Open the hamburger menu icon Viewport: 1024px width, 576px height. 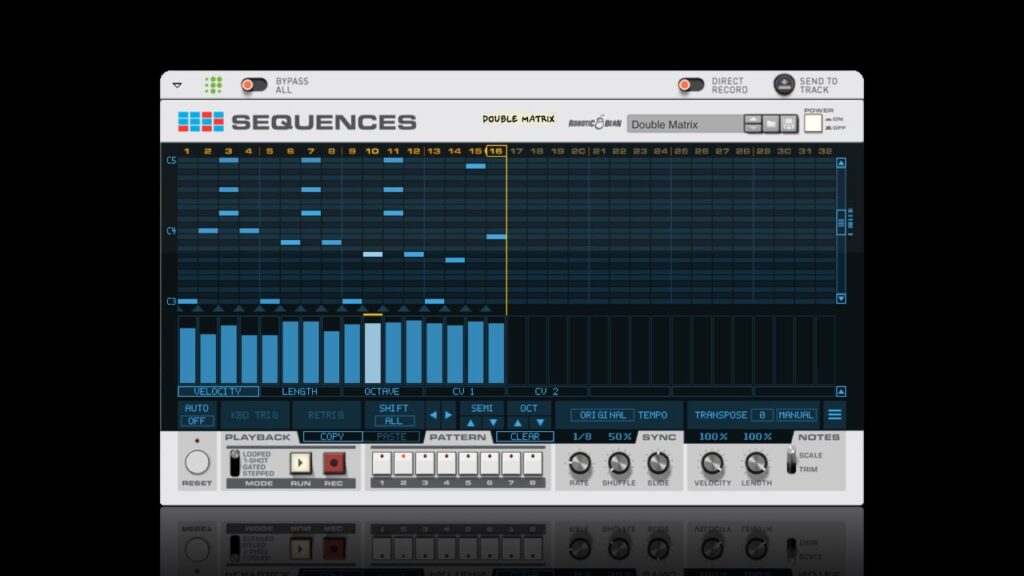(835, 415)
